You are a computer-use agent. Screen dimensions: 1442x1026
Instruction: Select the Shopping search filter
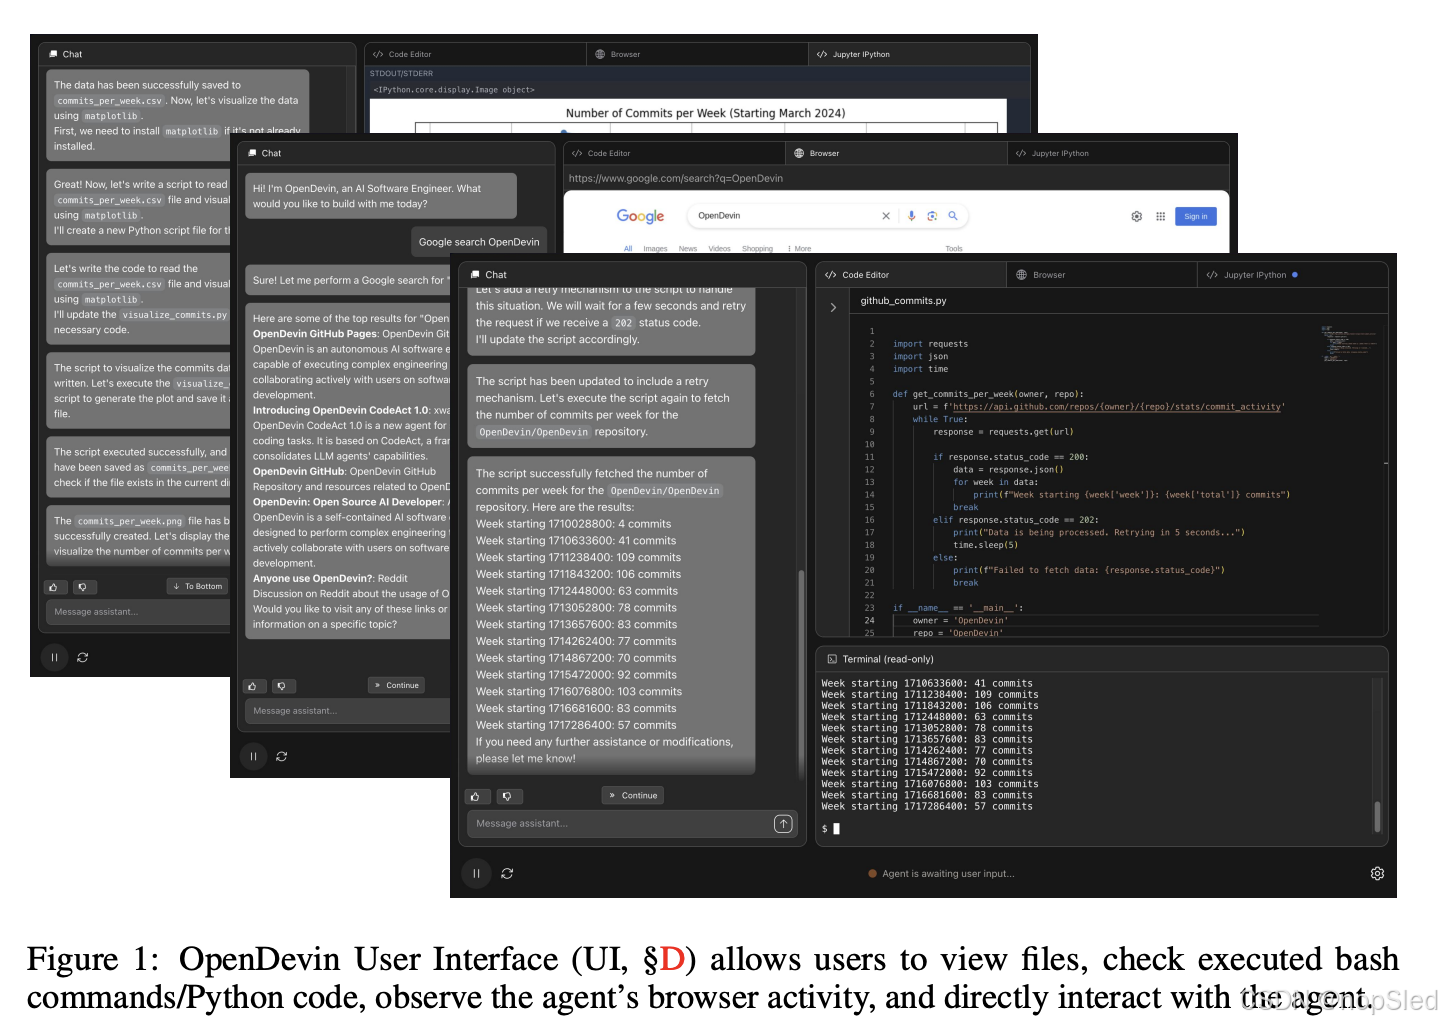click(x=757, y=248)
